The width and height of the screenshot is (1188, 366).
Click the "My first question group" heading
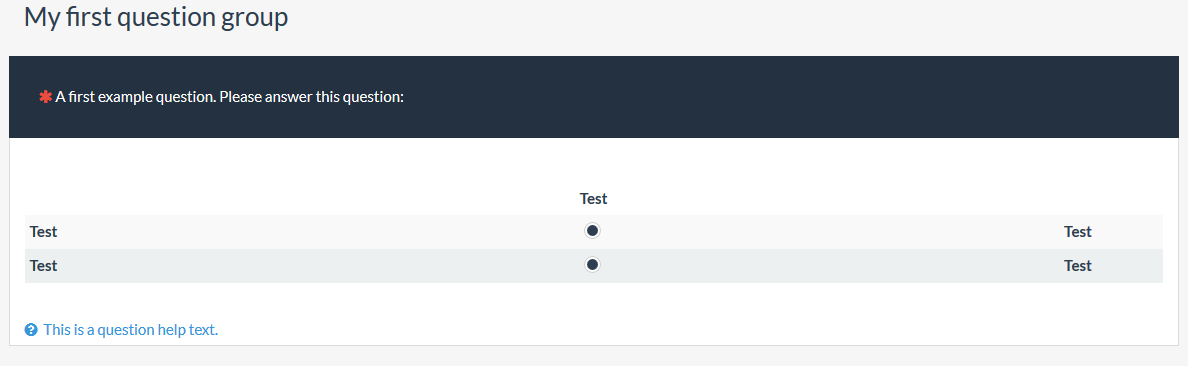tap(156, 17)
